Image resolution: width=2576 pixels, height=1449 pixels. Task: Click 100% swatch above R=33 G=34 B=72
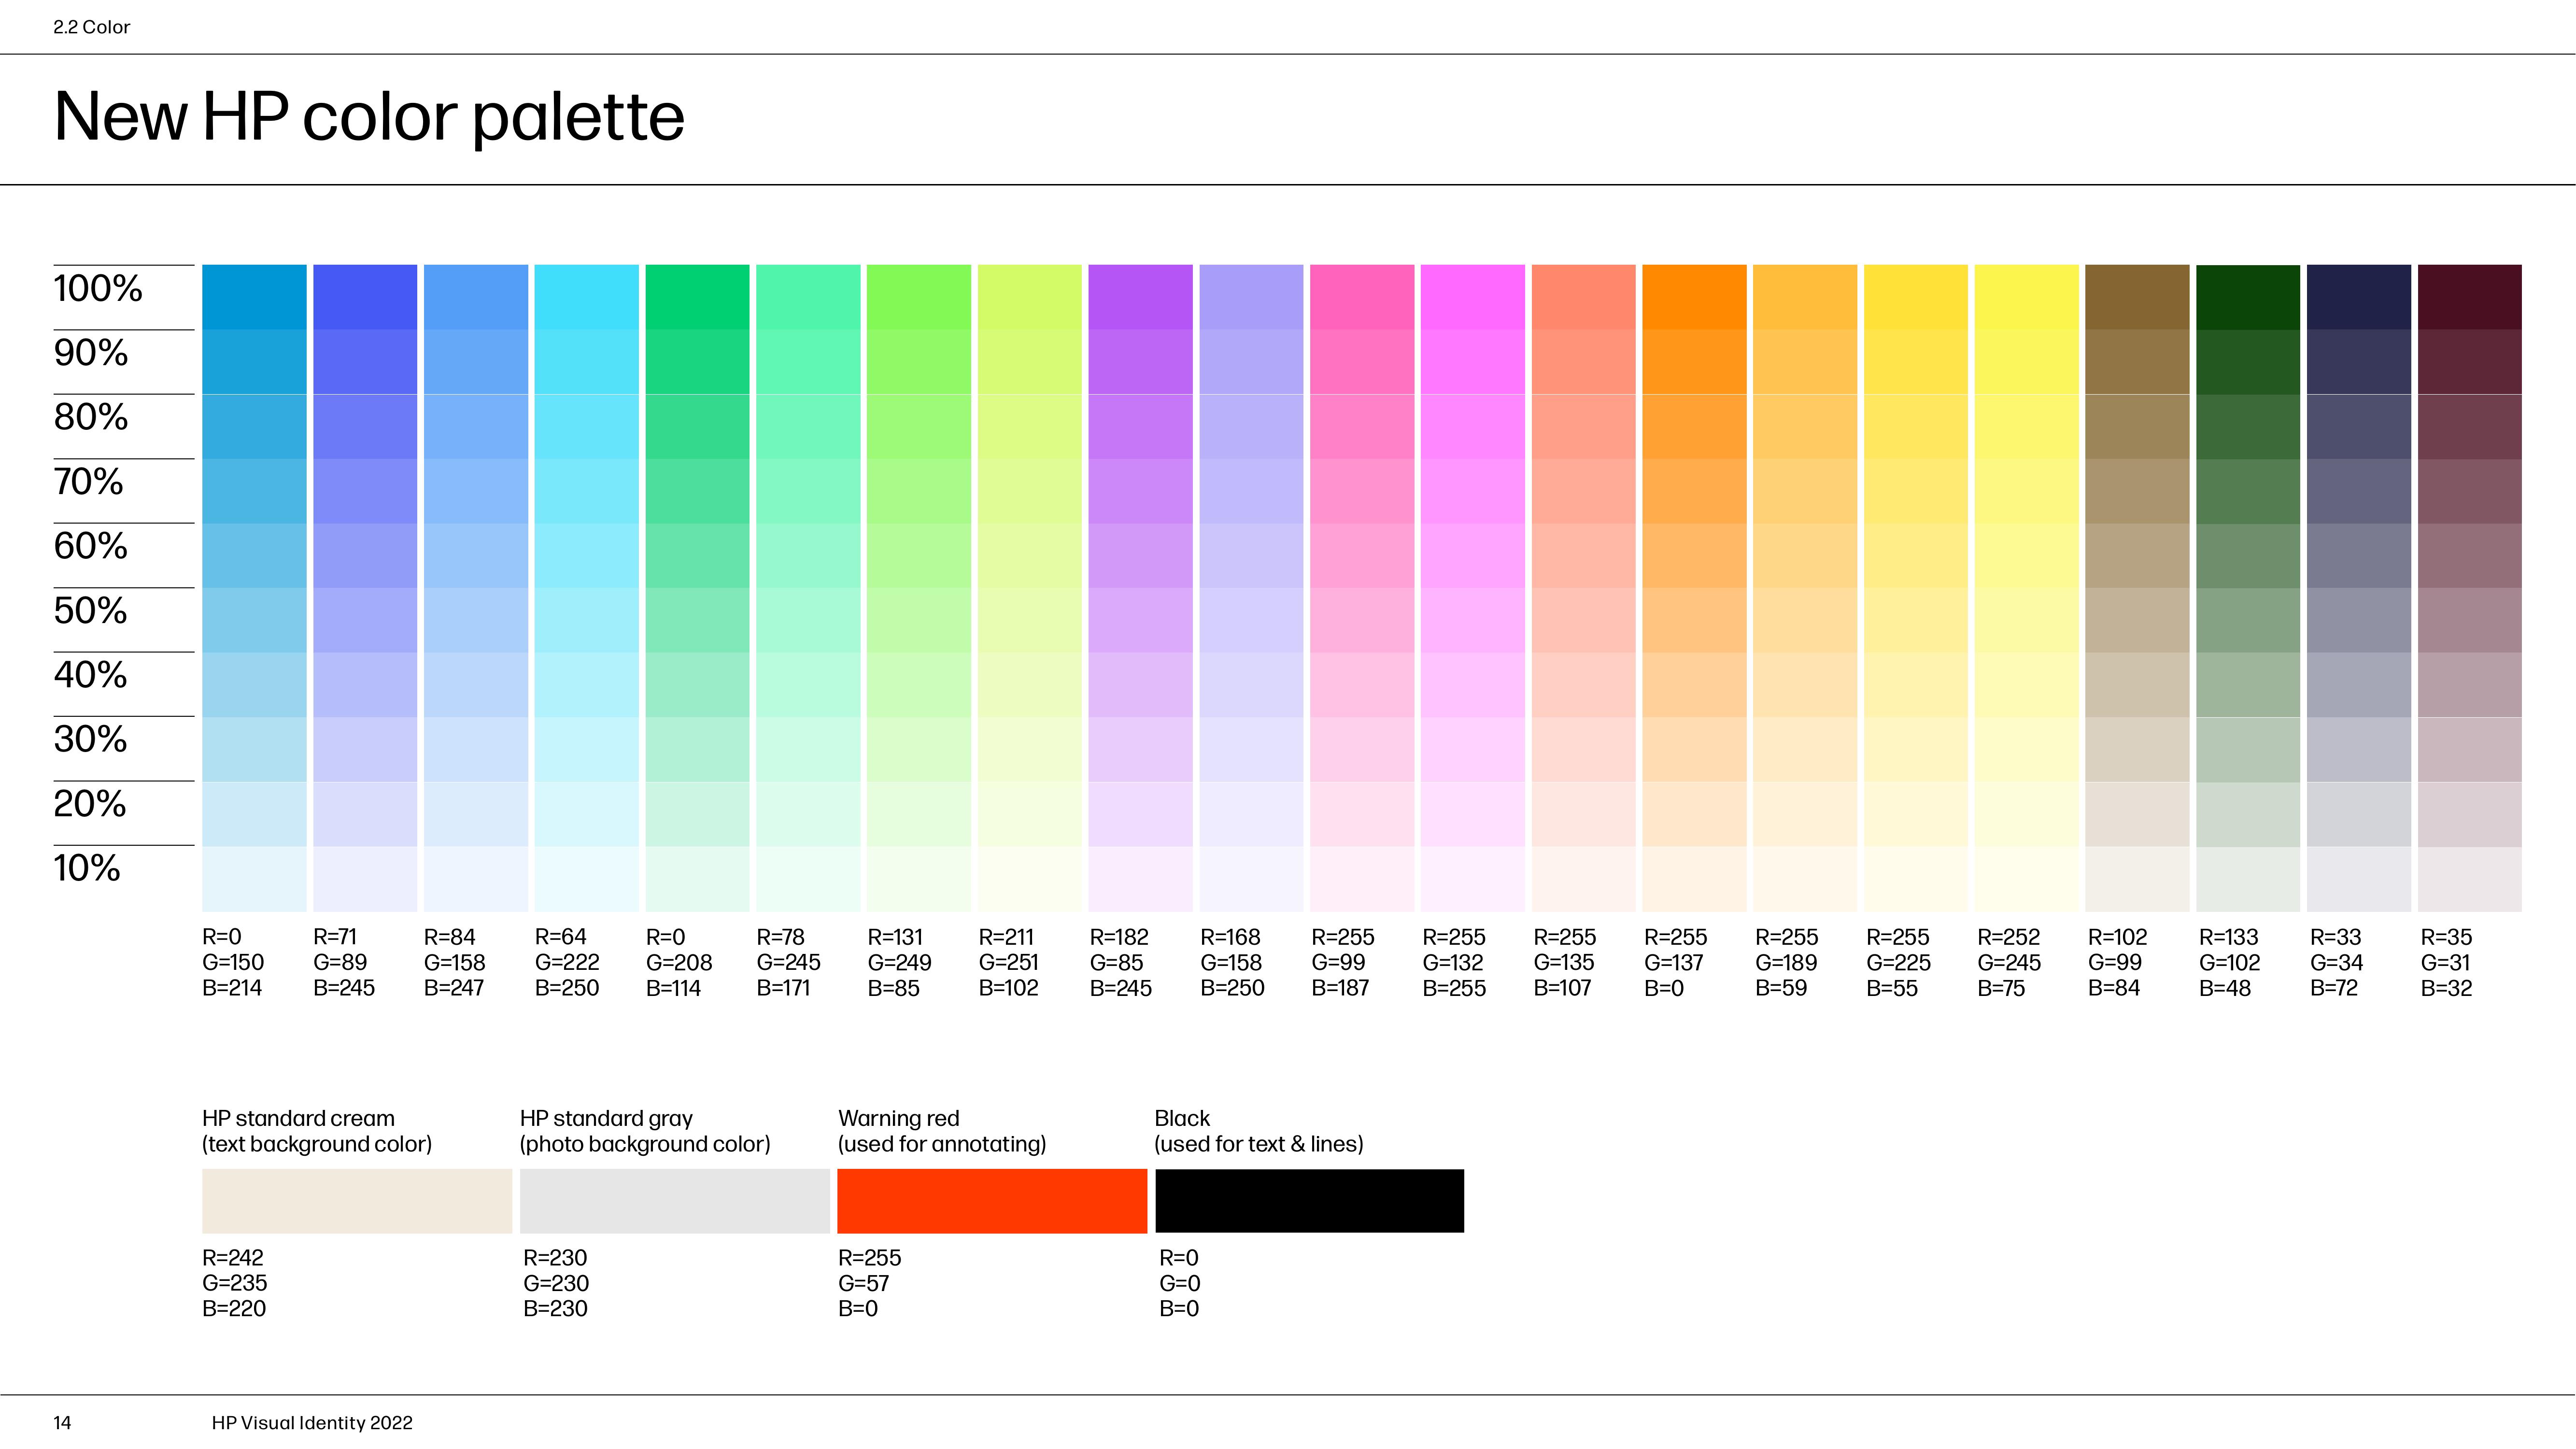2360,297
